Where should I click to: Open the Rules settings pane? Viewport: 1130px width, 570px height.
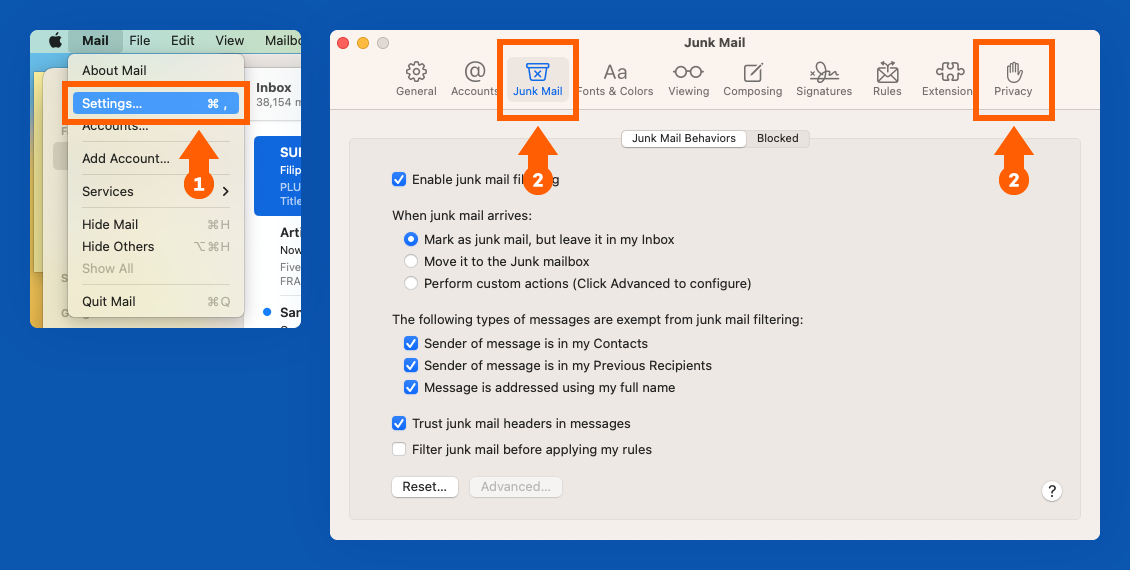[x=887, y=79]
